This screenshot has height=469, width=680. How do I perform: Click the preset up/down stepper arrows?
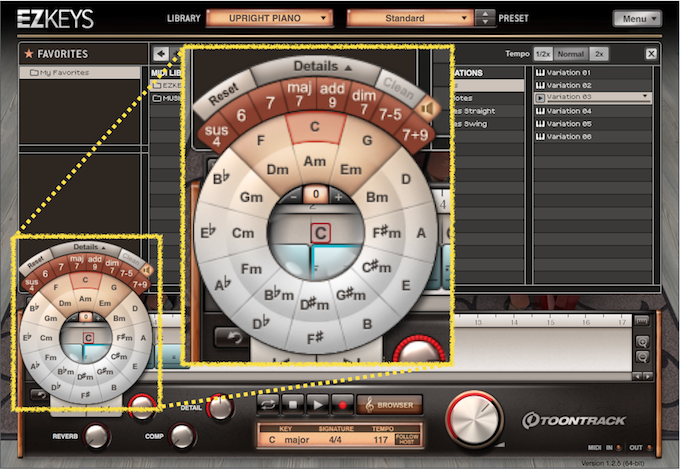485,18
